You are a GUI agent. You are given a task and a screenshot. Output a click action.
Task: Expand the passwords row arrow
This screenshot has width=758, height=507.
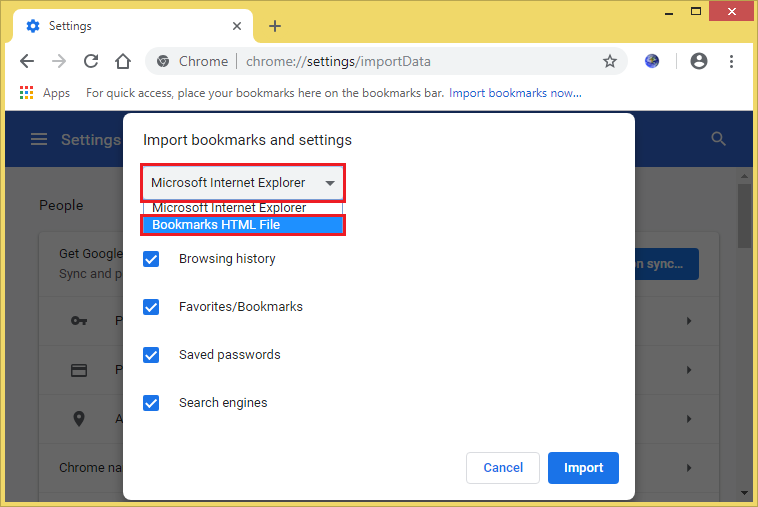pyautogui.click(x=689, y=321)
